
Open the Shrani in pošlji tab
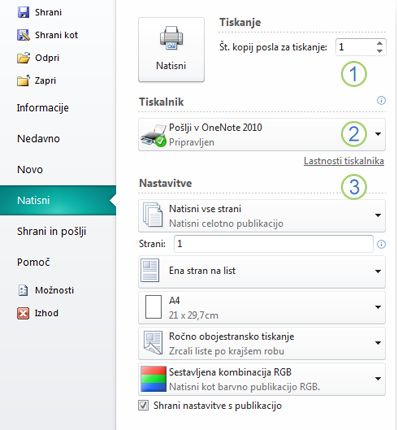[52, 231]
